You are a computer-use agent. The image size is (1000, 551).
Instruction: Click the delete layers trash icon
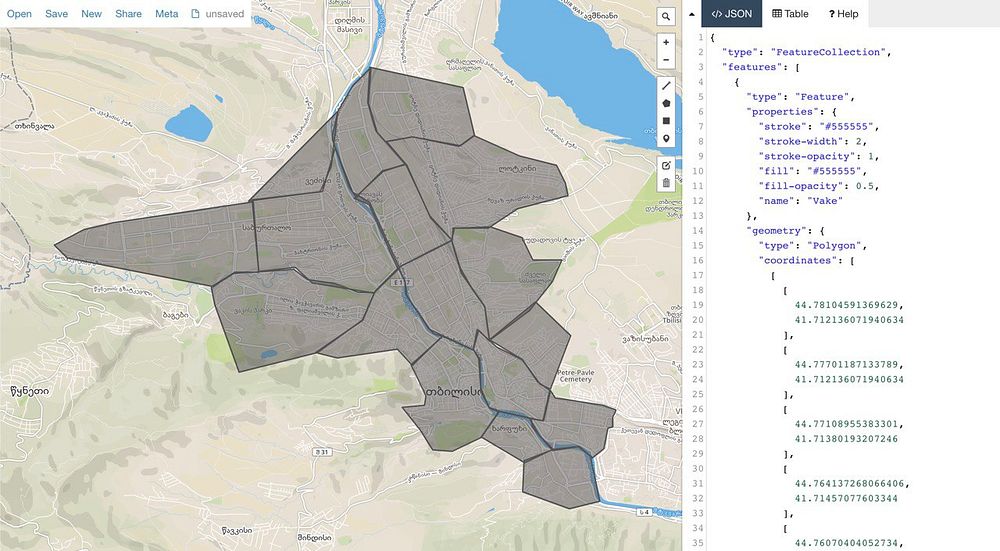click(666, 183)
